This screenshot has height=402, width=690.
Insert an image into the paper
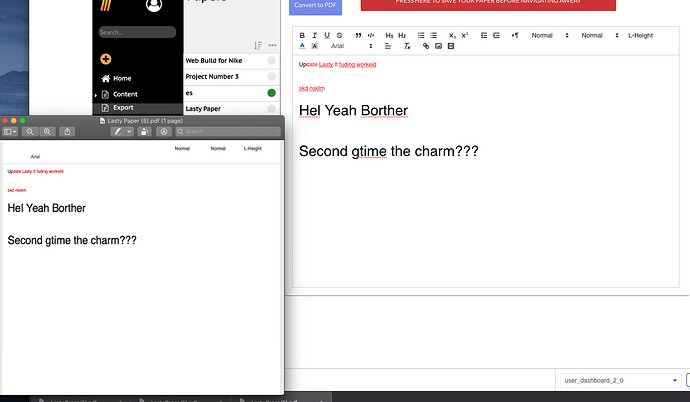click(438, 46)
